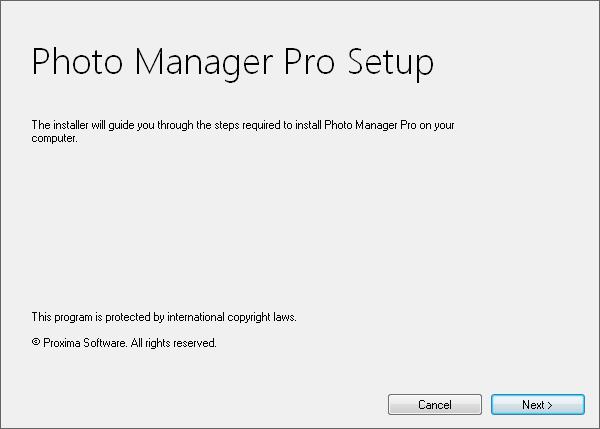Image resolution: width=600 pixels, height=429 pixels.
Task: Click the international copyright laws phrase
Action: tap(231, 318)
